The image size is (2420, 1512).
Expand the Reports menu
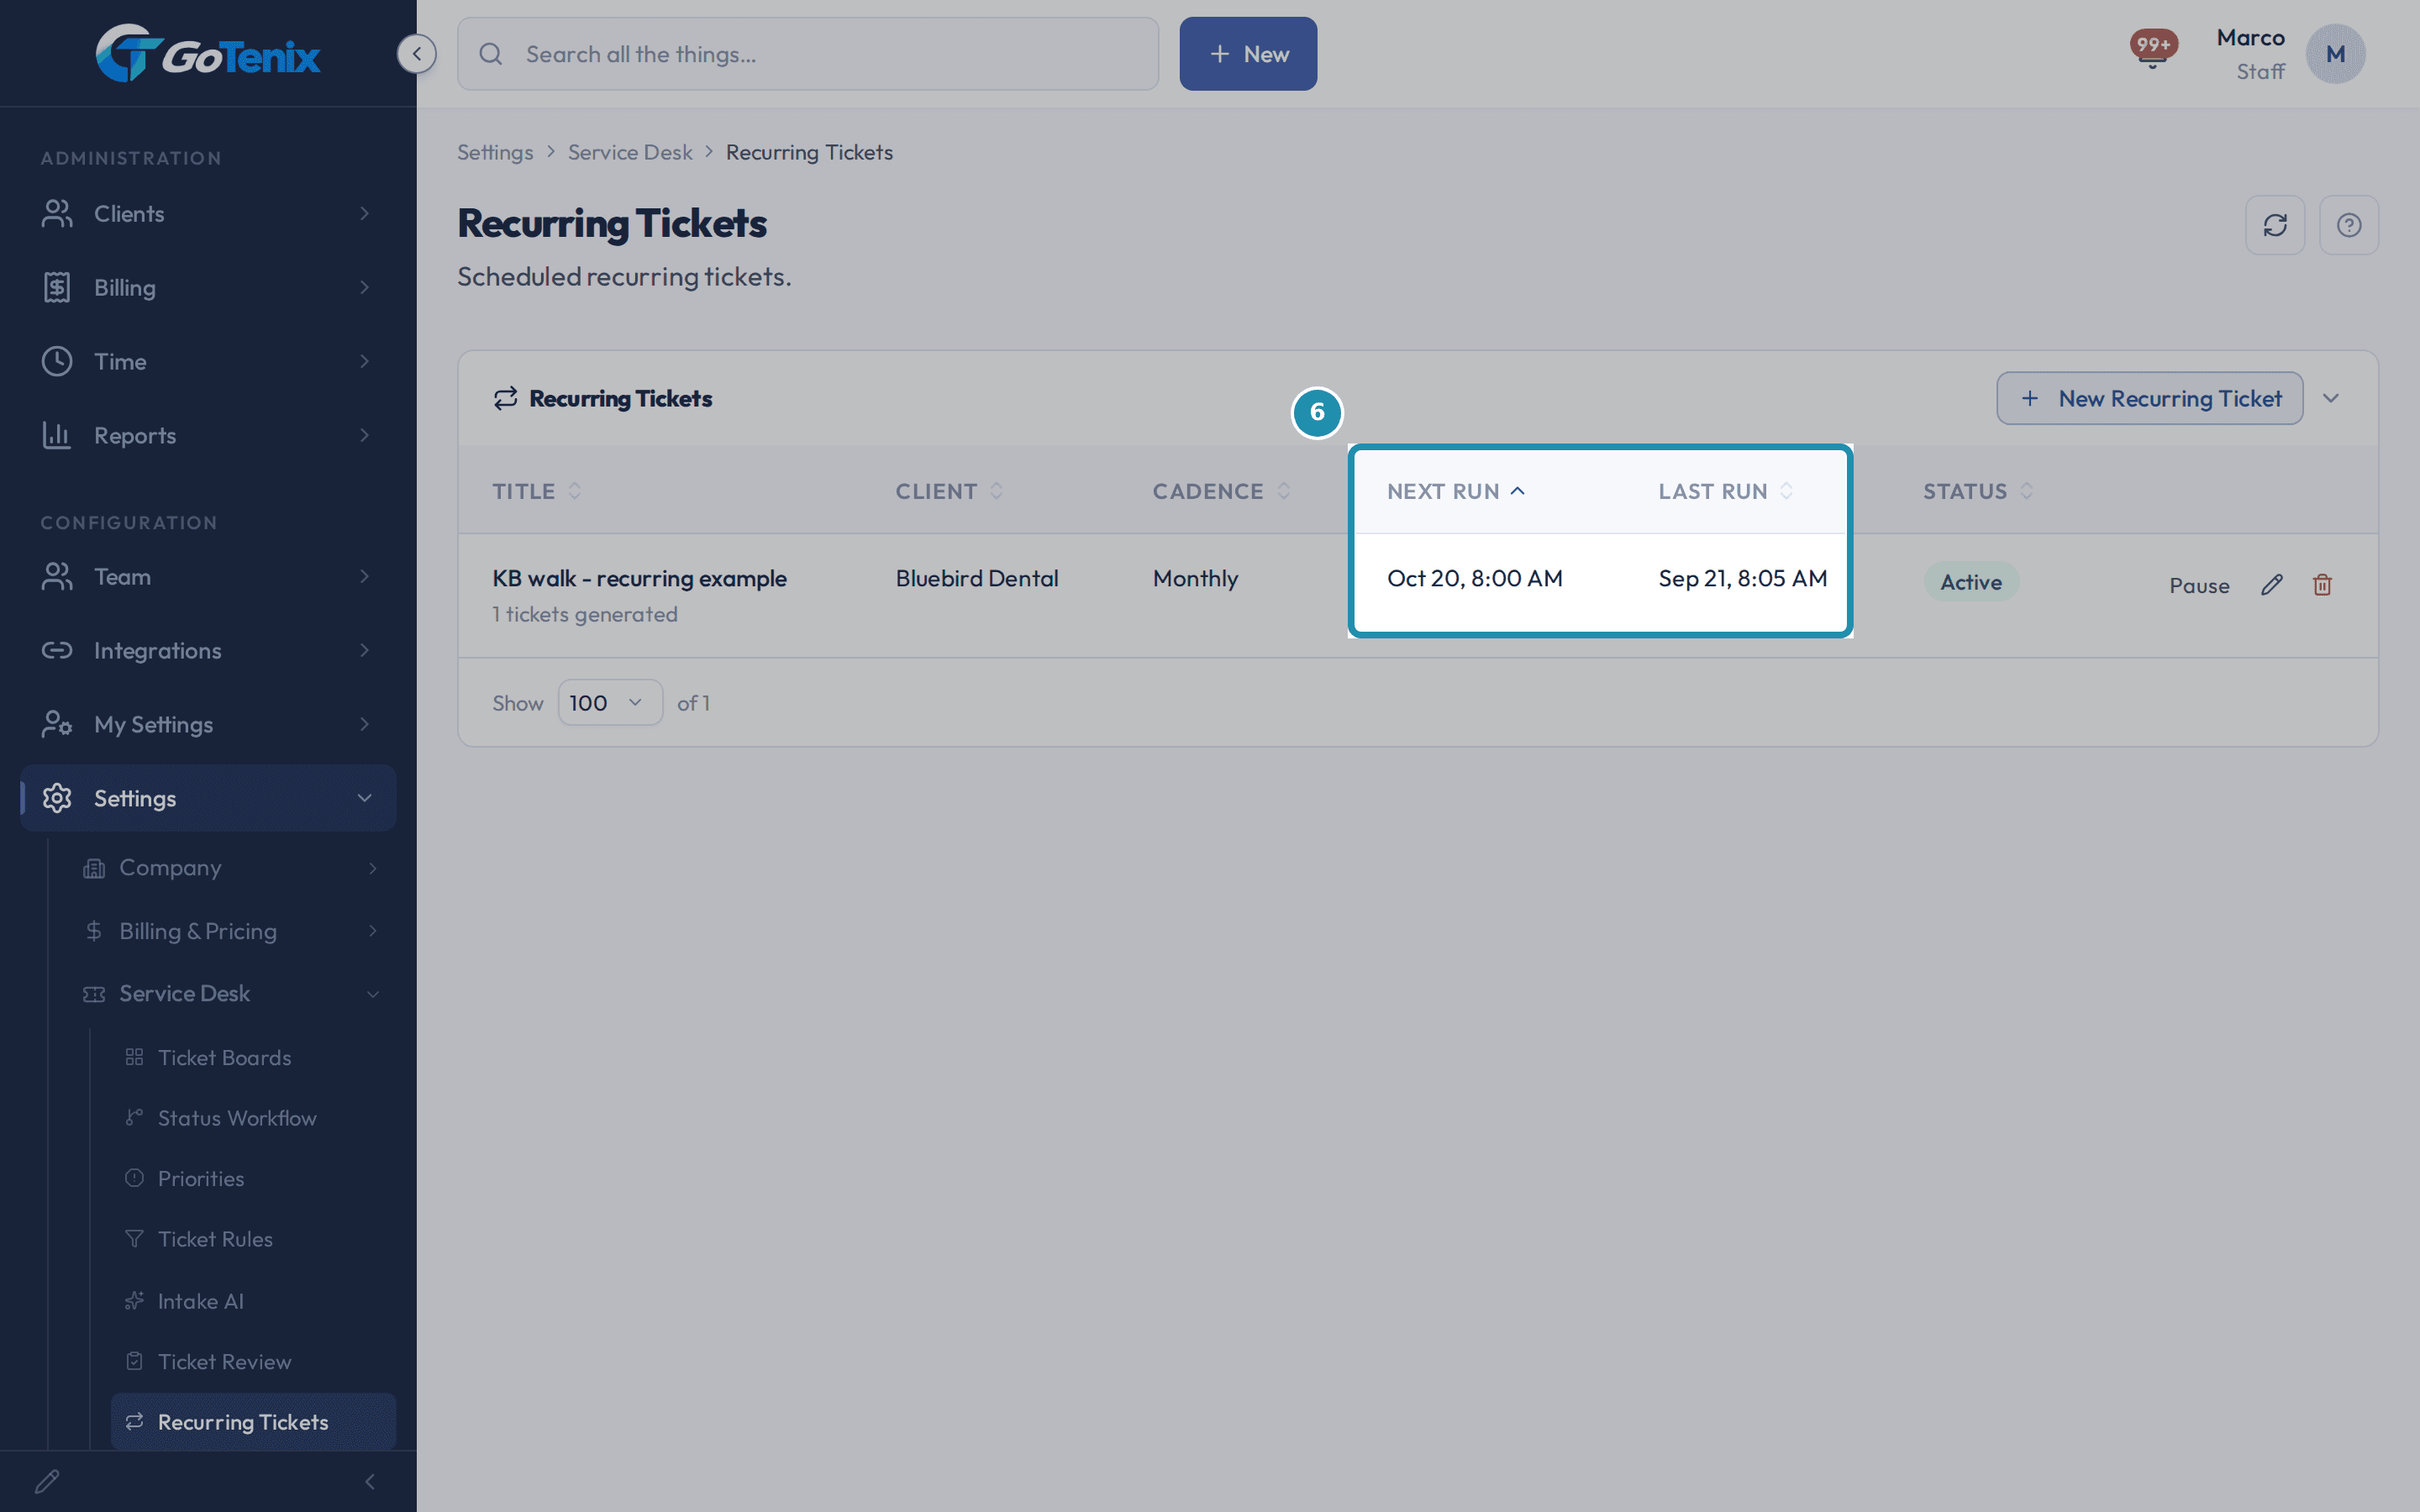tap(208, 435)
